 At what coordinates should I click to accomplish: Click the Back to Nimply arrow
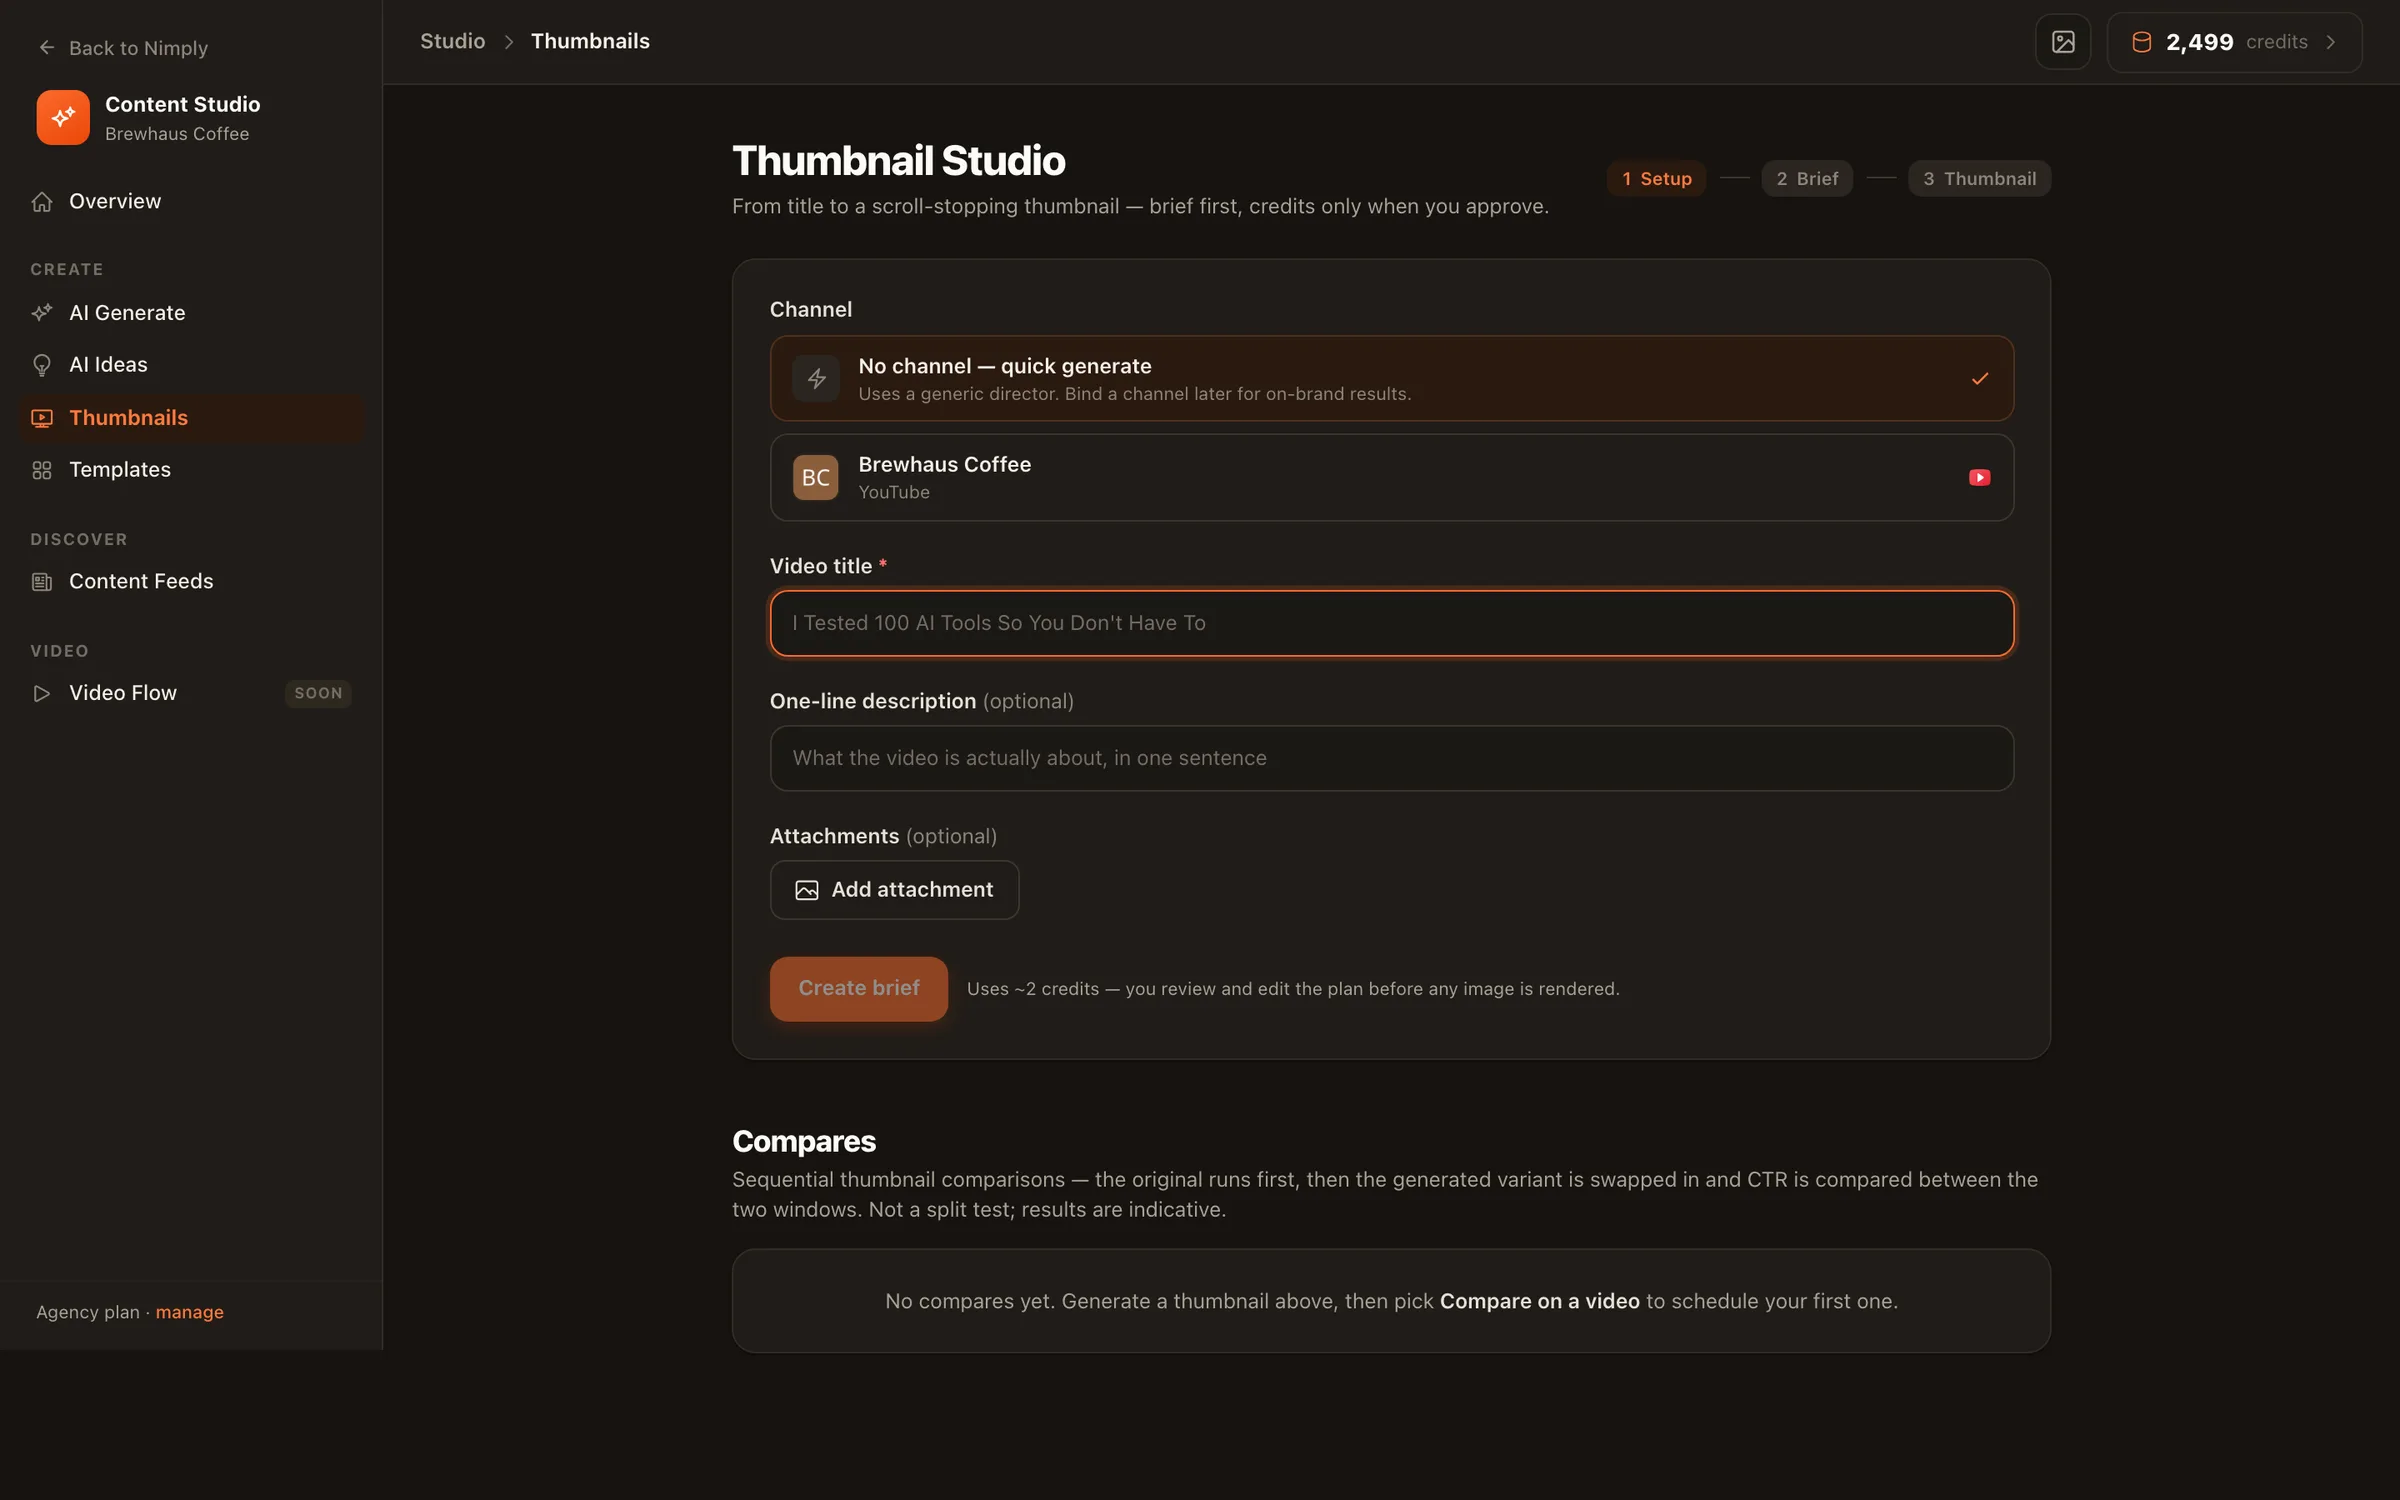click(46, 47)
